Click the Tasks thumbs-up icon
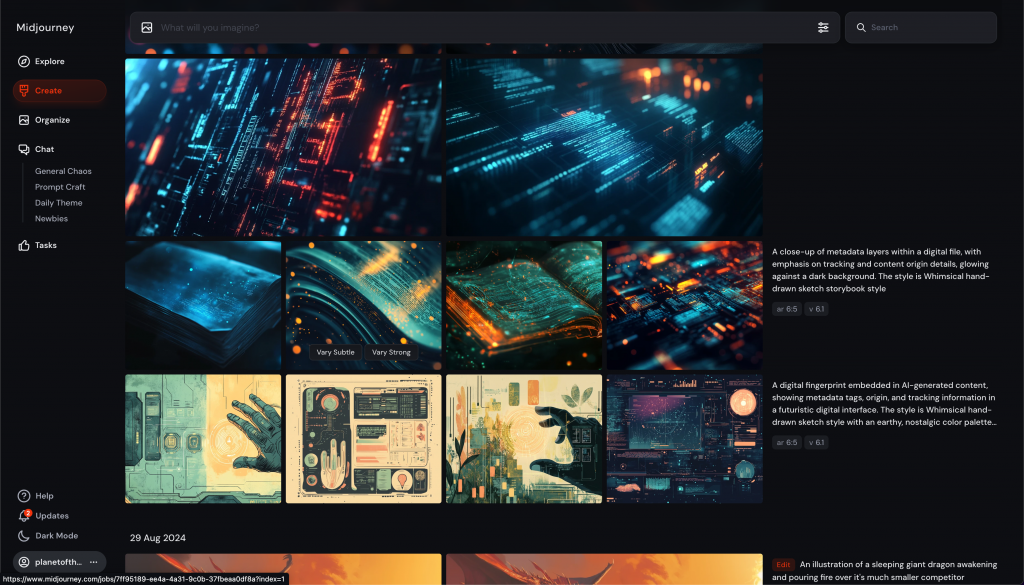The width and height of the screenshot is (1024, 585). tap(24, 245)
